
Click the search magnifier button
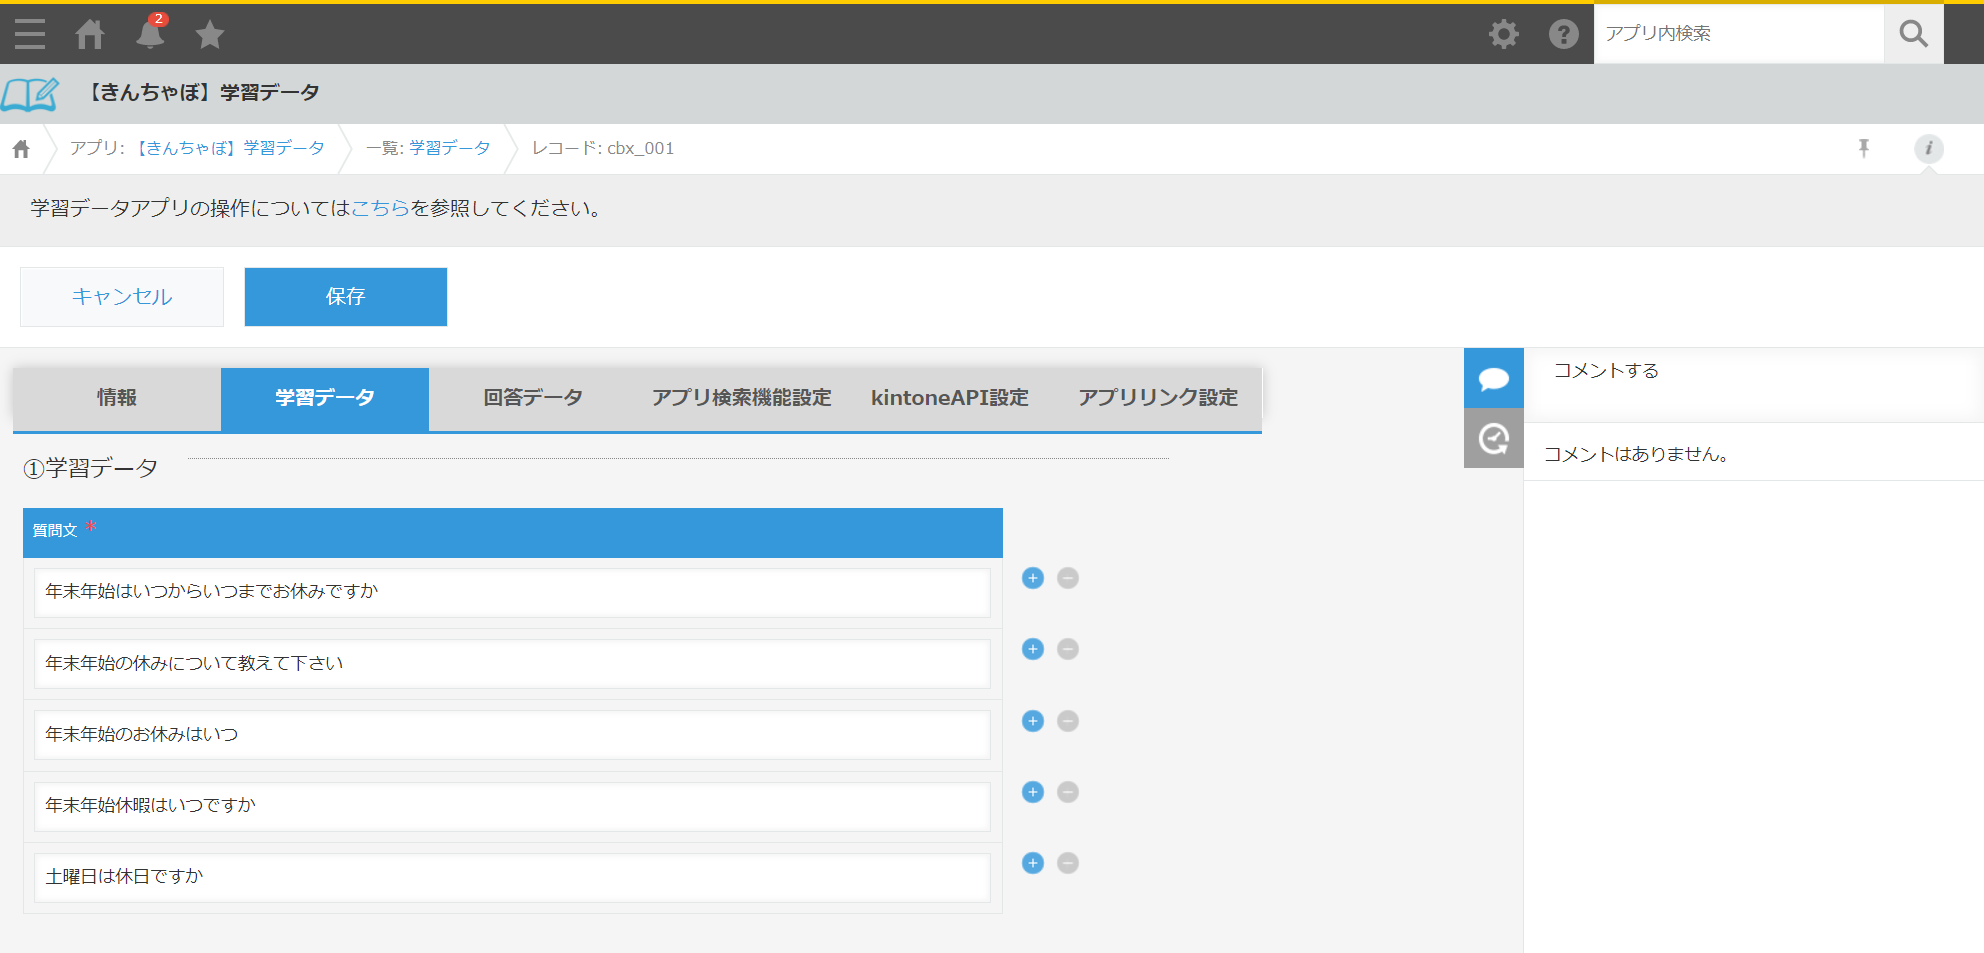(1913, 34)
